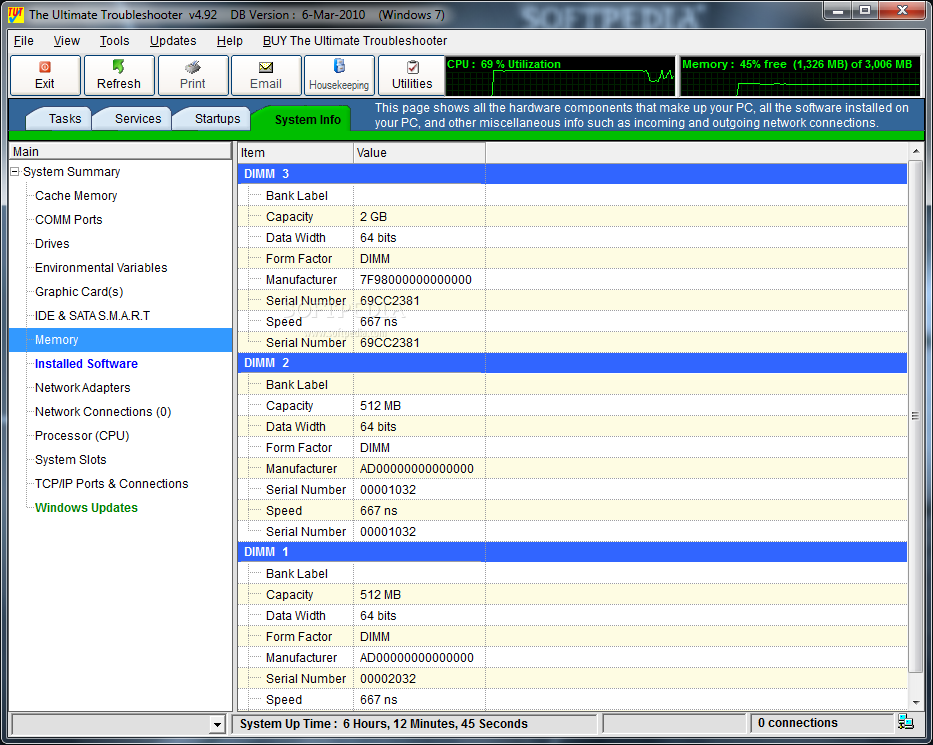The width and height of the screenshot is (933, 745).
Task: Open the File menu
Action: coord(24,40)
